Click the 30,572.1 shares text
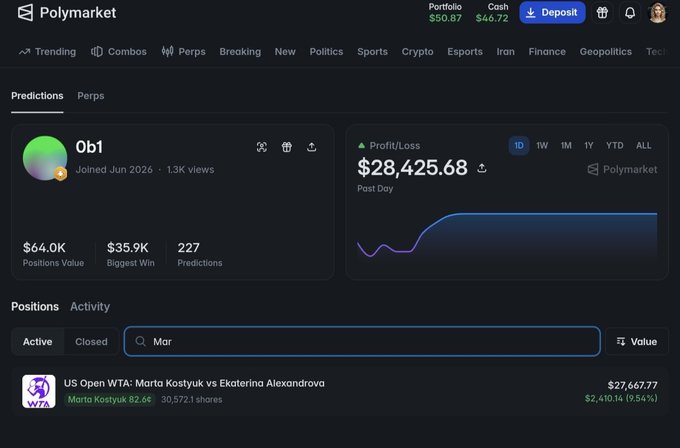This screenshot has height=448, width=680. pos(191,399)
